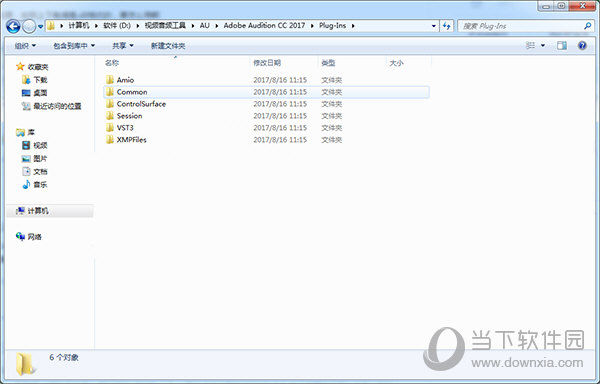This screenshot has width=600, height=384.
Task: Click the ControlSurface folder name
Action: tap(141, 104)
